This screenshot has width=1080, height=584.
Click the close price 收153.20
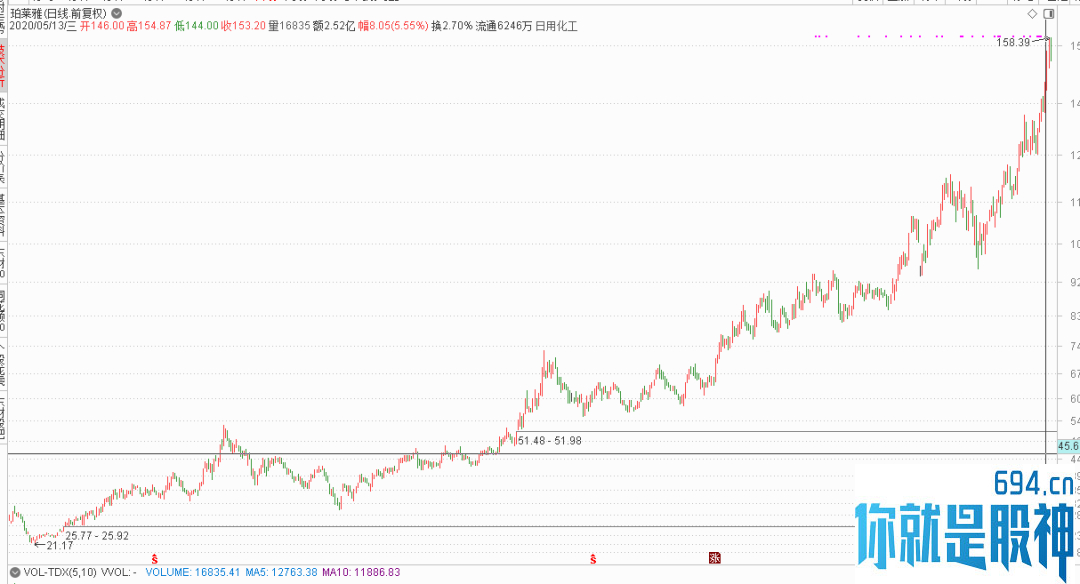point(243,26)
